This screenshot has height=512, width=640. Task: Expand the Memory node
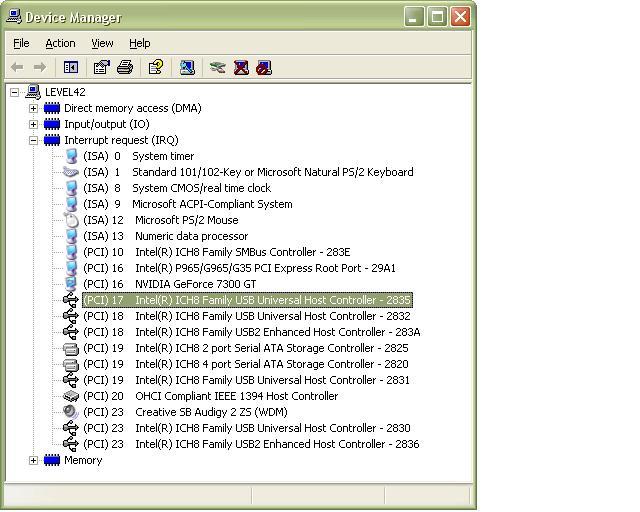click(x=33, y=461)
